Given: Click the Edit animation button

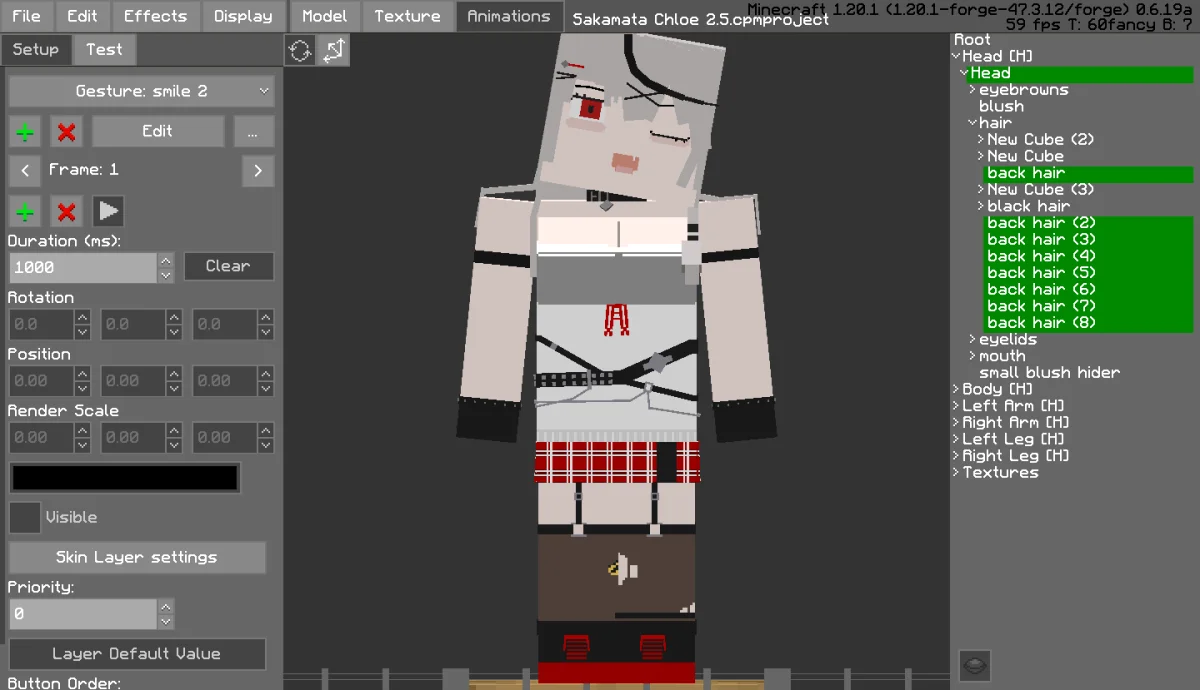Looking at the screenshot, I should (x=158, y=131).
